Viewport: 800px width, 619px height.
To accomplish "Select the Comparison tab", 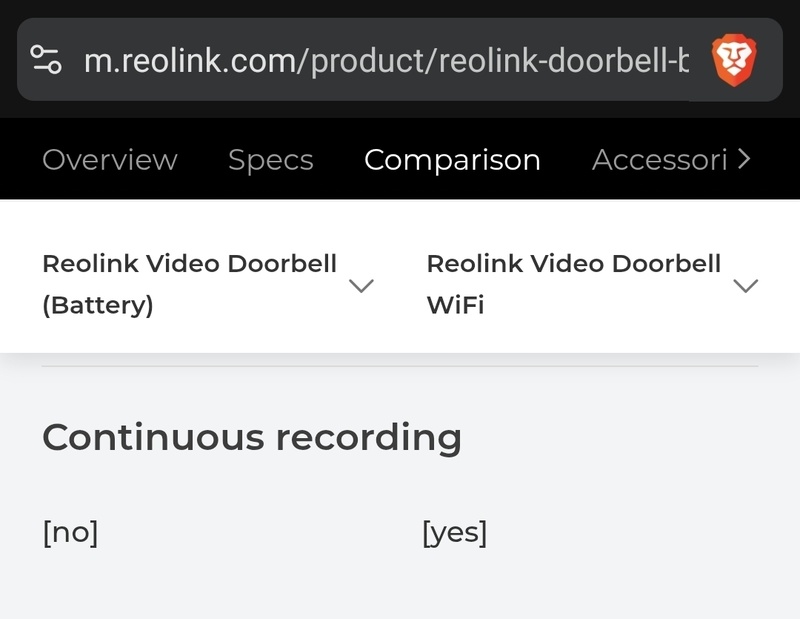I will pos(452,160).
